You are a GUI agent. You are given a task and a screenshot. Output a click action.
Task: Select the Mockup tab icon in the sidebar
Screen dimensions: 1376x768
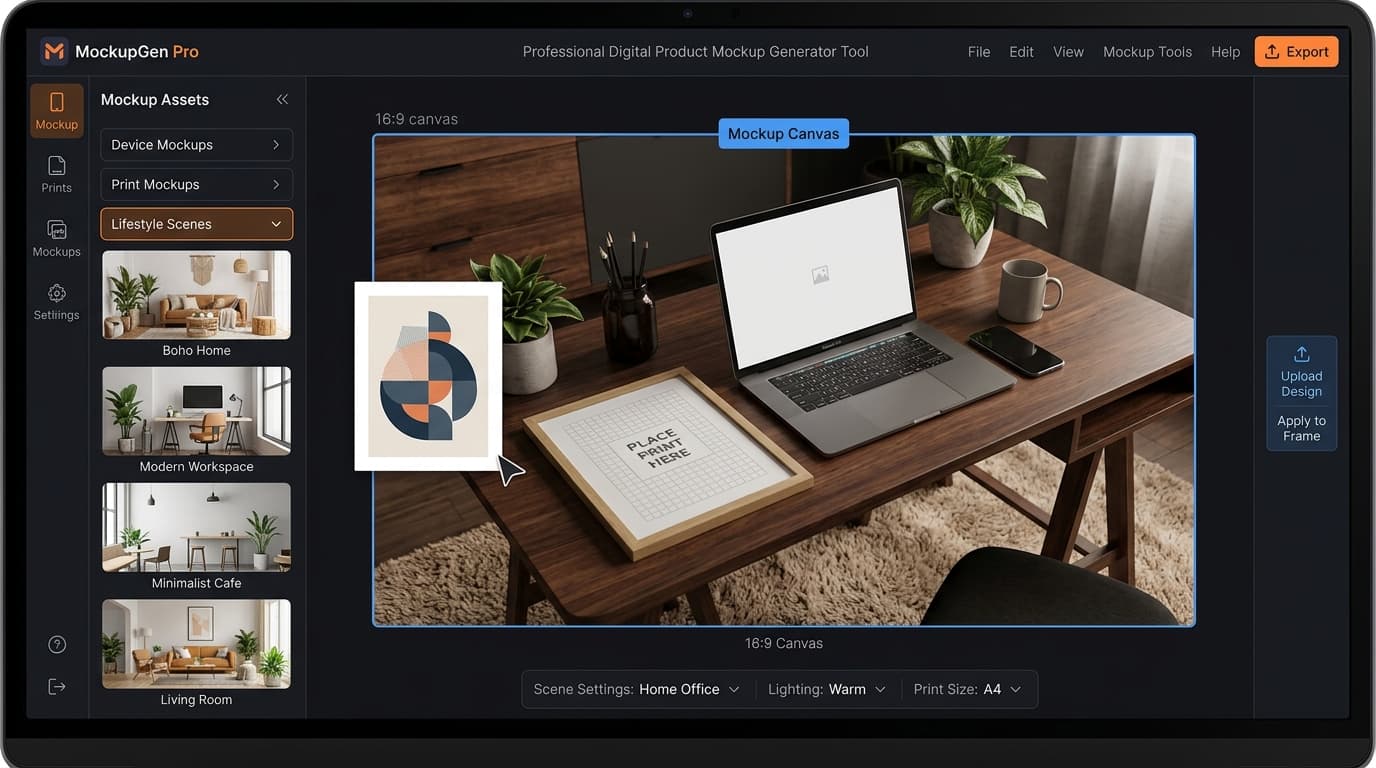click(56, 108)
